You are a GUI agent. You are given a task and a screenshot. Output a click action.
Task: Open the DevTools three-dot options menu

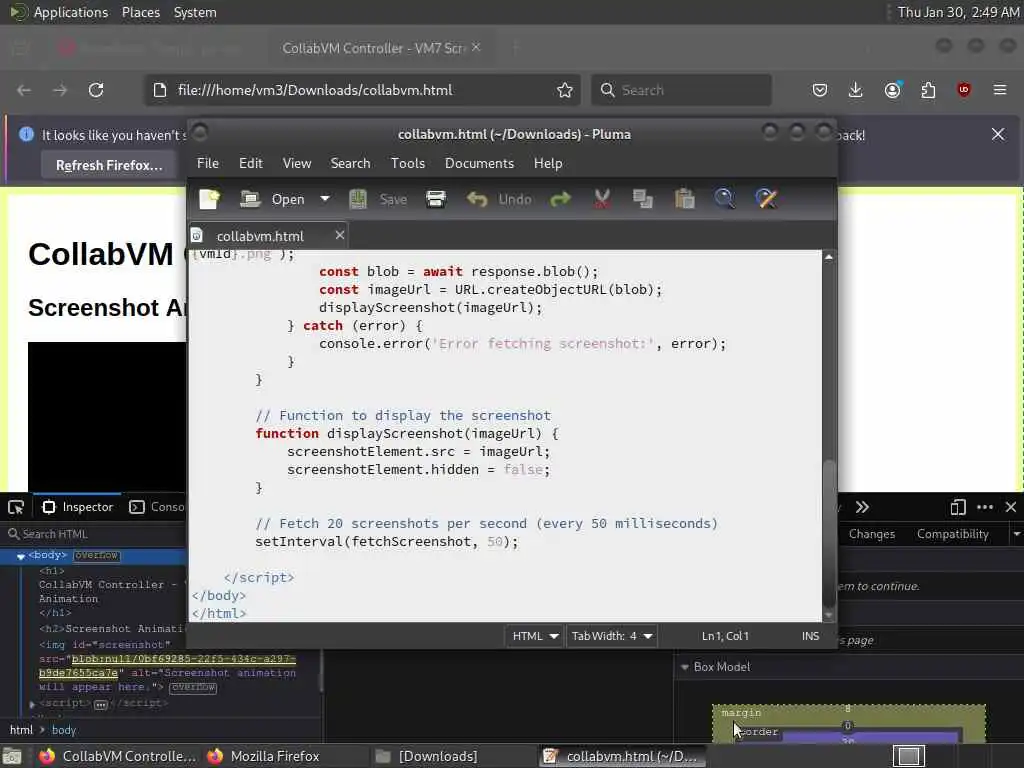(985, 507)
